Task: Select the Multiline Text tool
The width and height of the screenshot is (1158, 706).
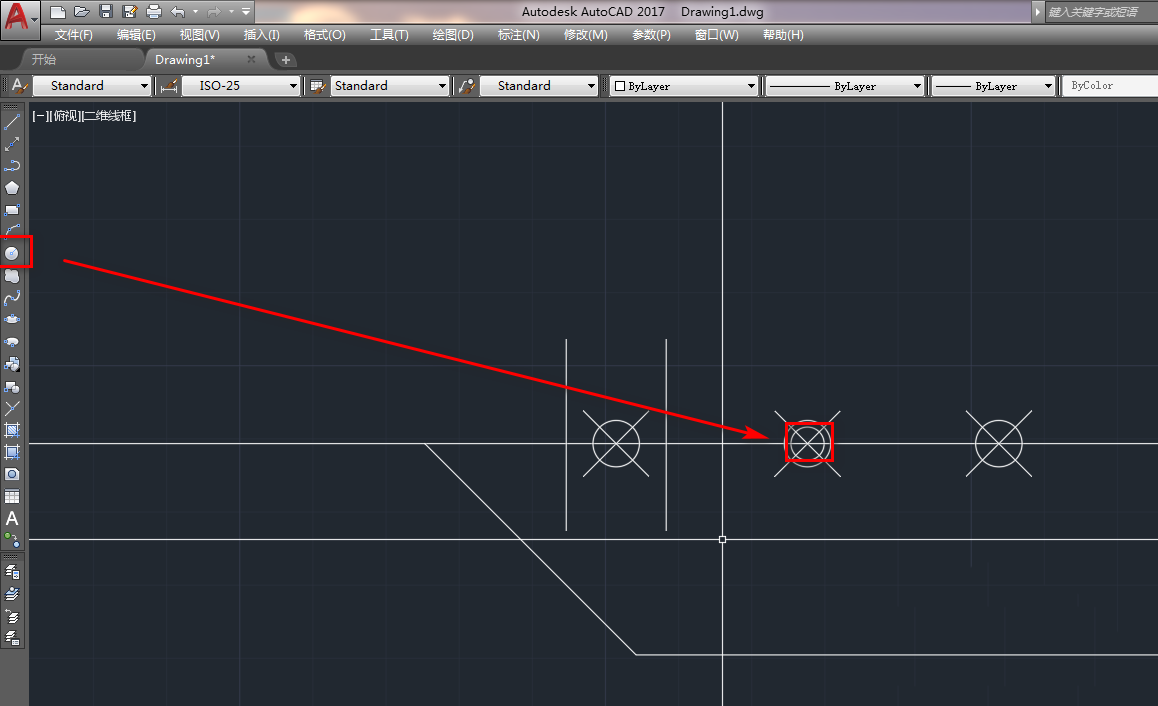Action: click(x=12, y=518)
